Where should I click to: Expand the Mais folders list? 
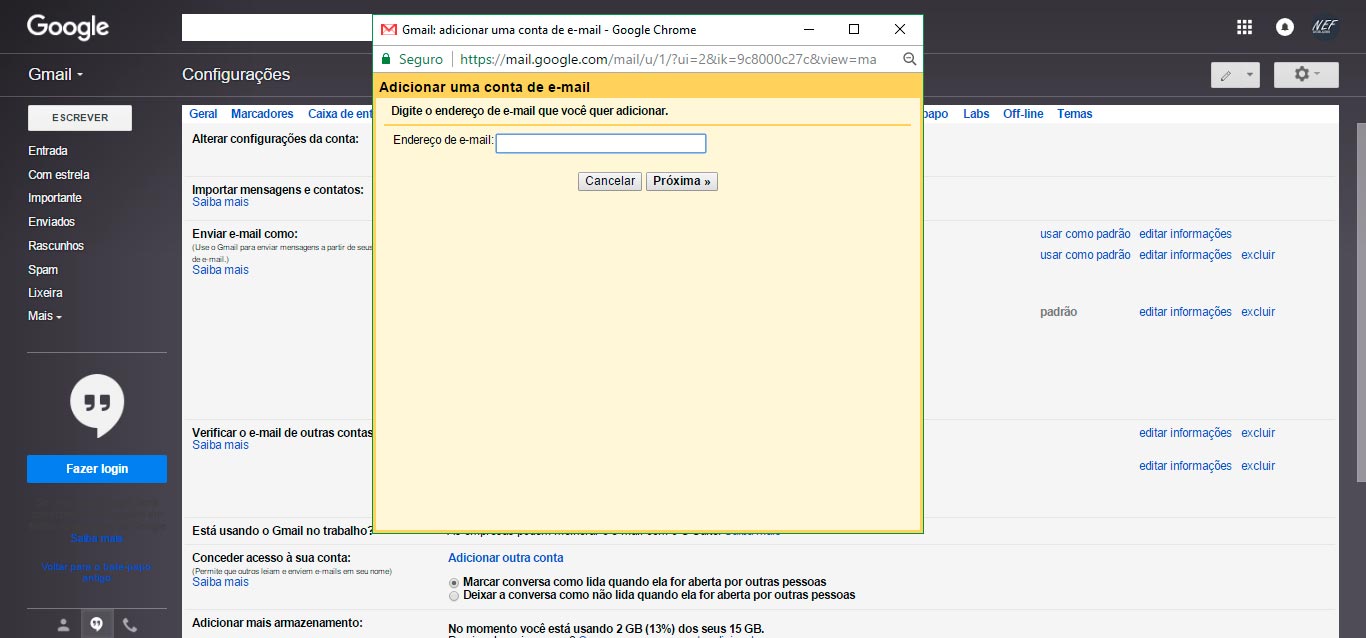click(45, 316)
